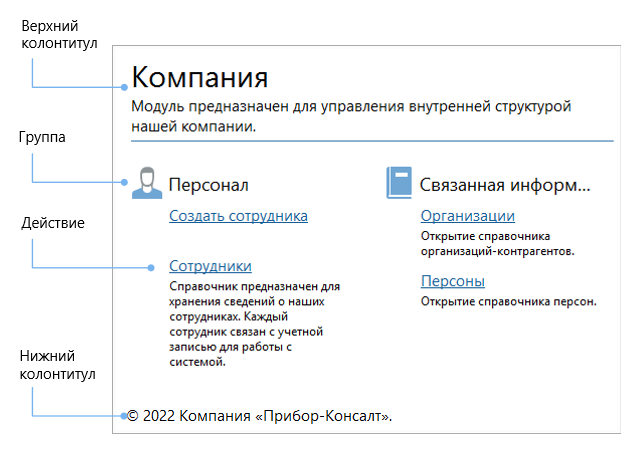
Task: Click the © 2022 Компания footer text
Action: pos(260,416)
